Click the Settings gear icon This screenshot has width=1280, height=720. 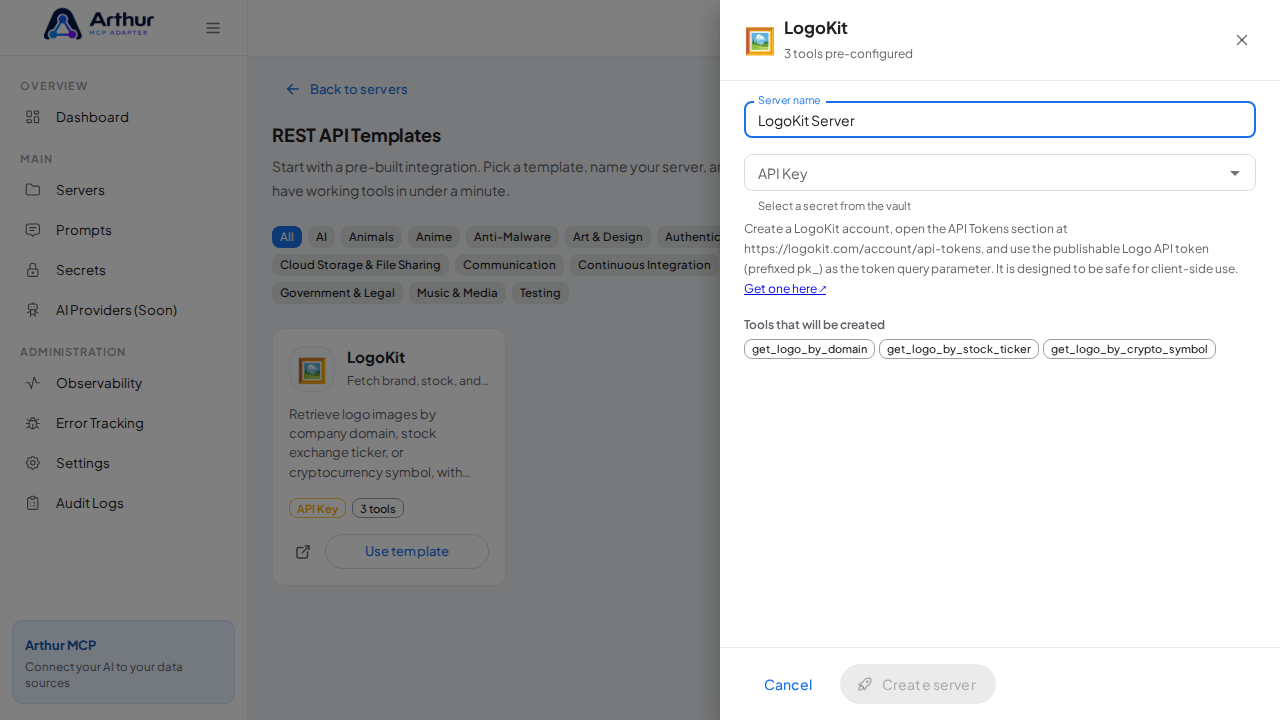tap(33, 463)
